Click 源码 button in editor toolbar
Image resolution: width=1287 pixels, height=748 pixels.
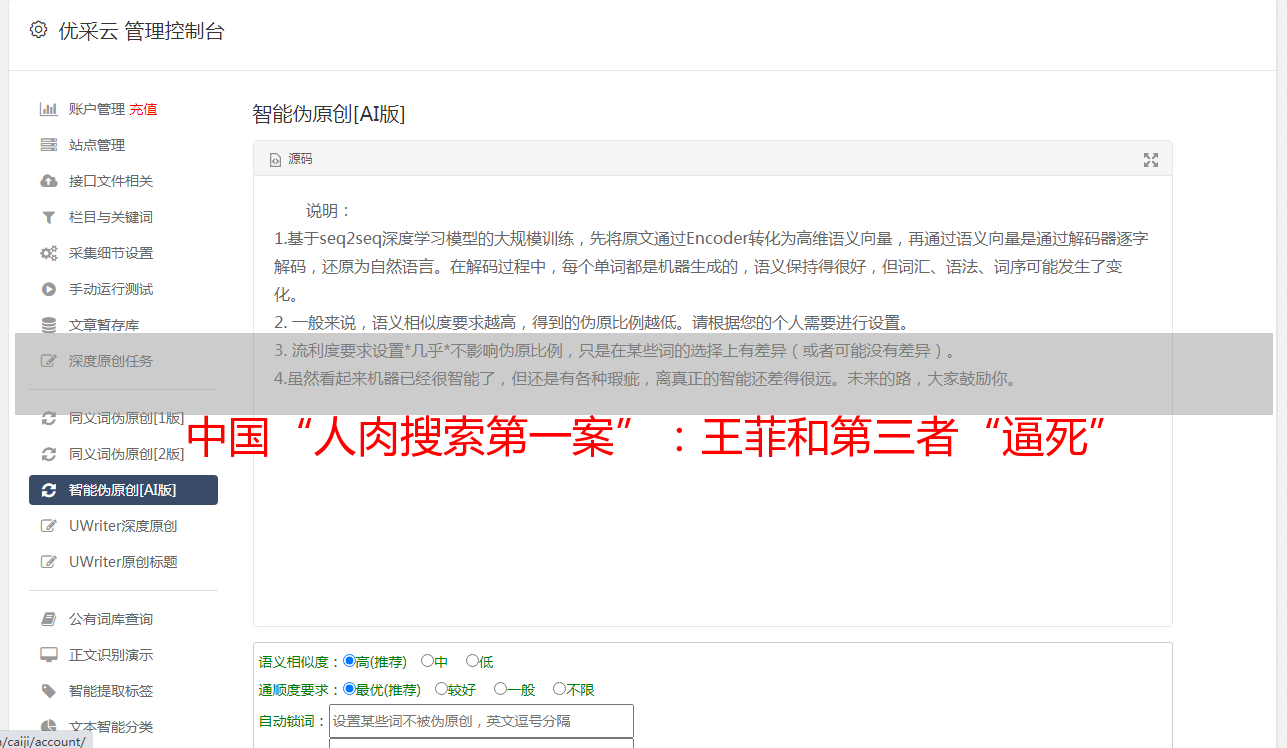coord(291,160)
